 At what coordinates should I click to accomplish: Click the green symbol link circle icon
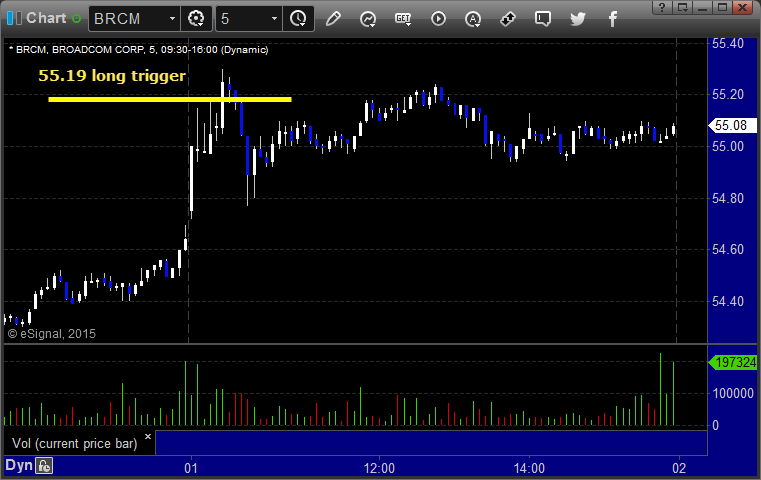point(76,19)
